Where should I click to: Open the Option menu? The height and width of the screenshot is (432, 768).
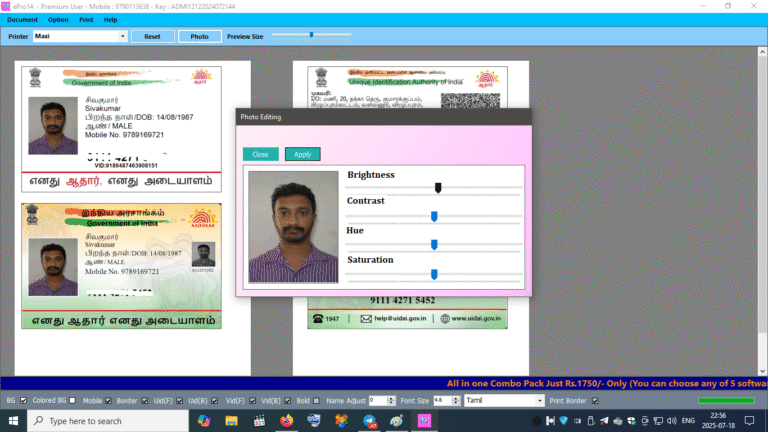tap(58, 20)
